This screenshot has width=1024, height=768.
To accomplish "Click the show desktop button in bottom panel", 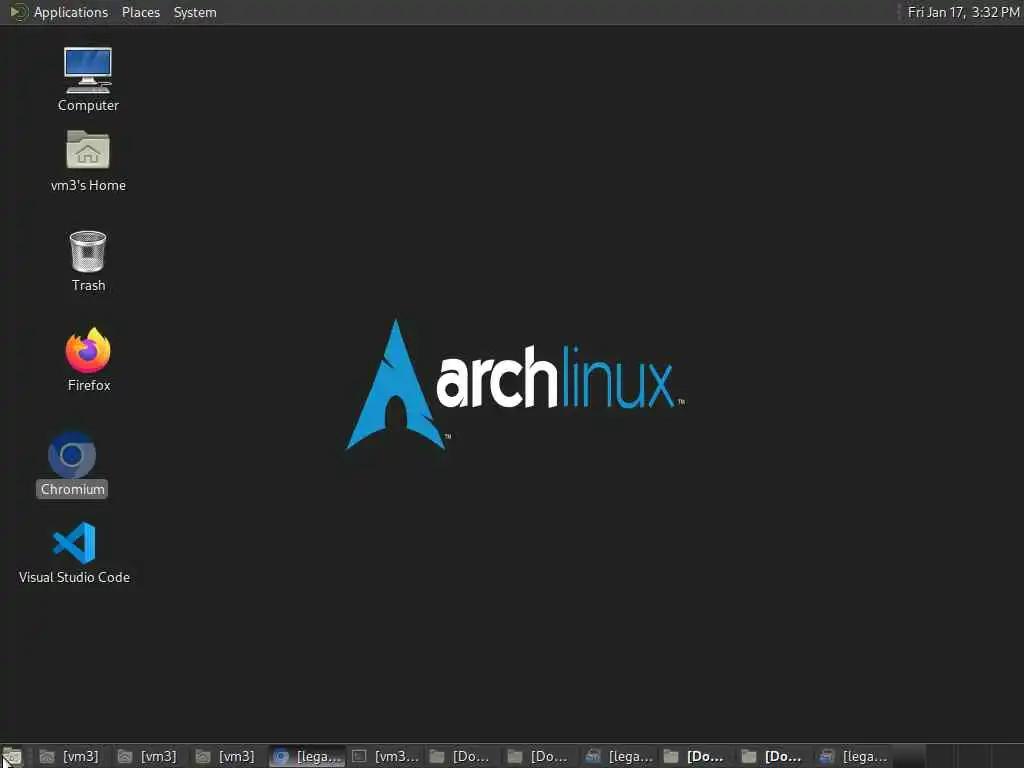I will click(12, 757).
